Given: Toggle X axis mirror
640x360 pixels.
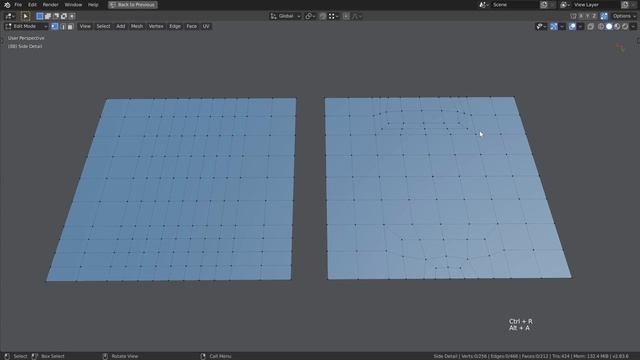Looking at the screenshot, I should coord(581,16).
